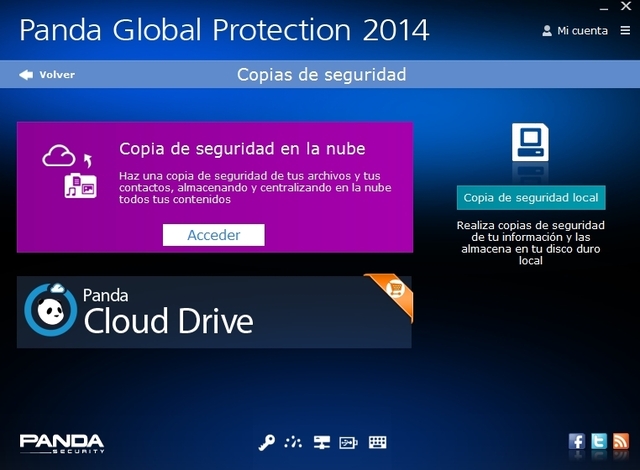Click the Panda Security logo
The width and height of the screenshot is (640, 470).
pyautogui.click(x=62, y=443)
